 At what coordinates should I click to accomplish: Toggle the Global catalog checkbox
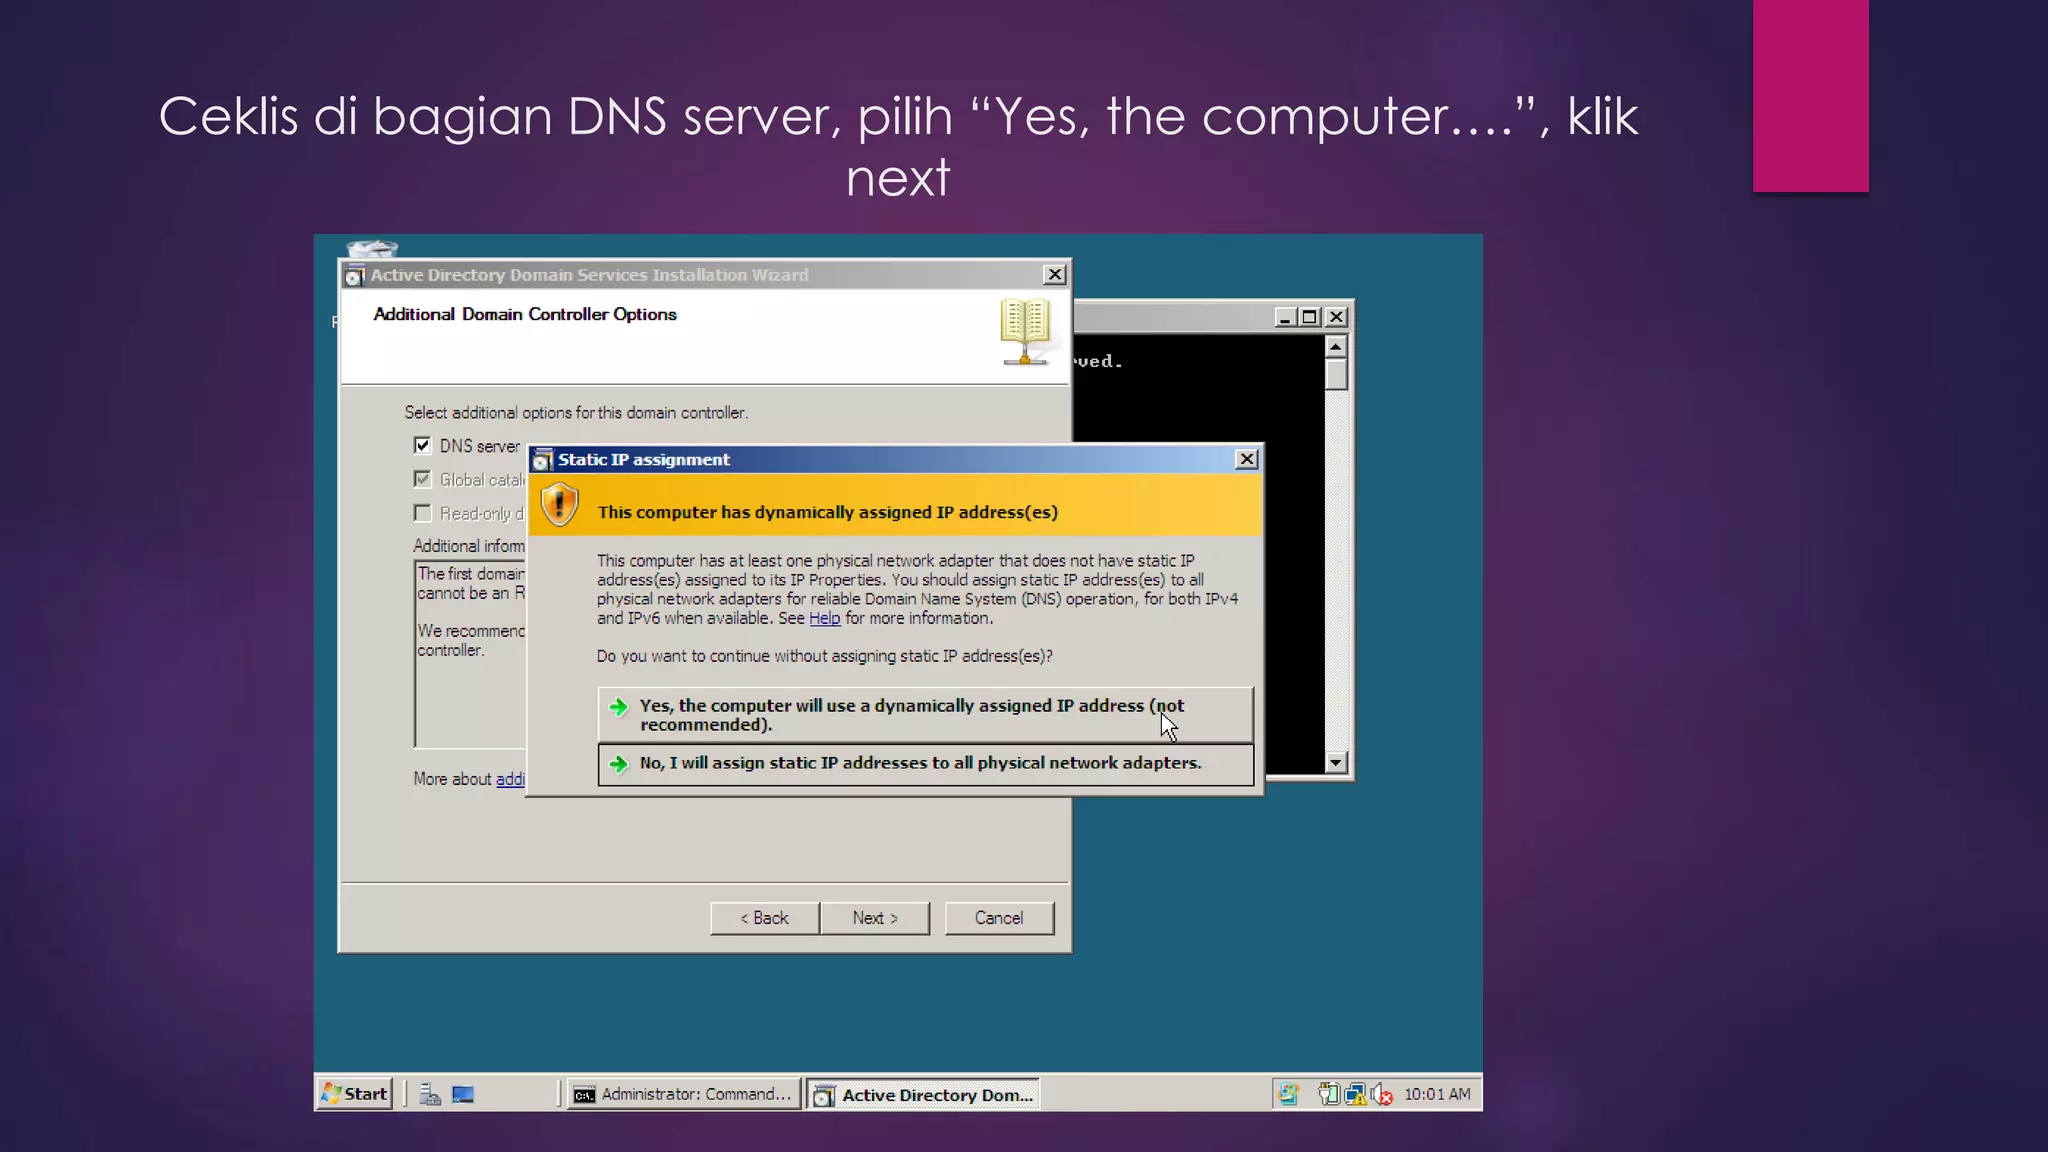click(x=422, y=479)
